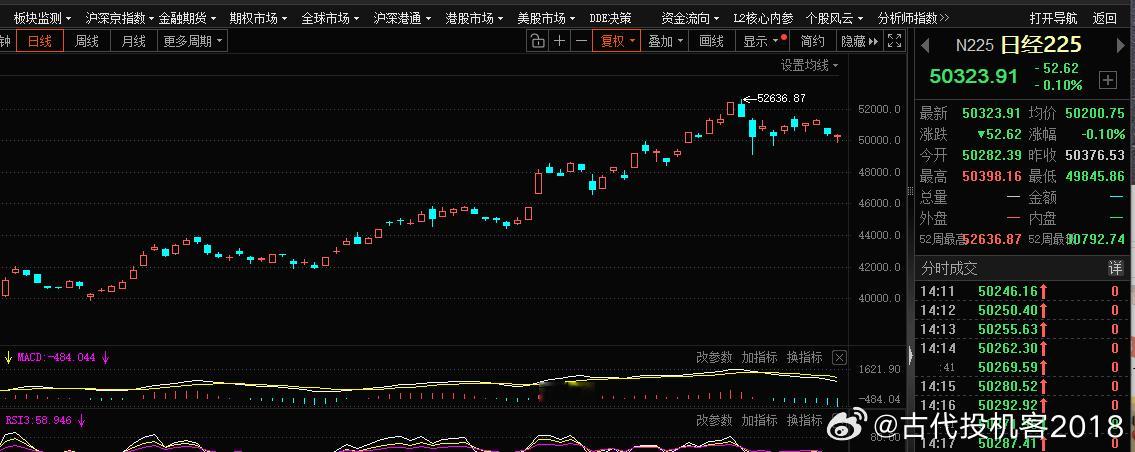Screen dimensions: 1135x452
Task: Click the 最低 value 49845.86
Action: click(1095, 176)
